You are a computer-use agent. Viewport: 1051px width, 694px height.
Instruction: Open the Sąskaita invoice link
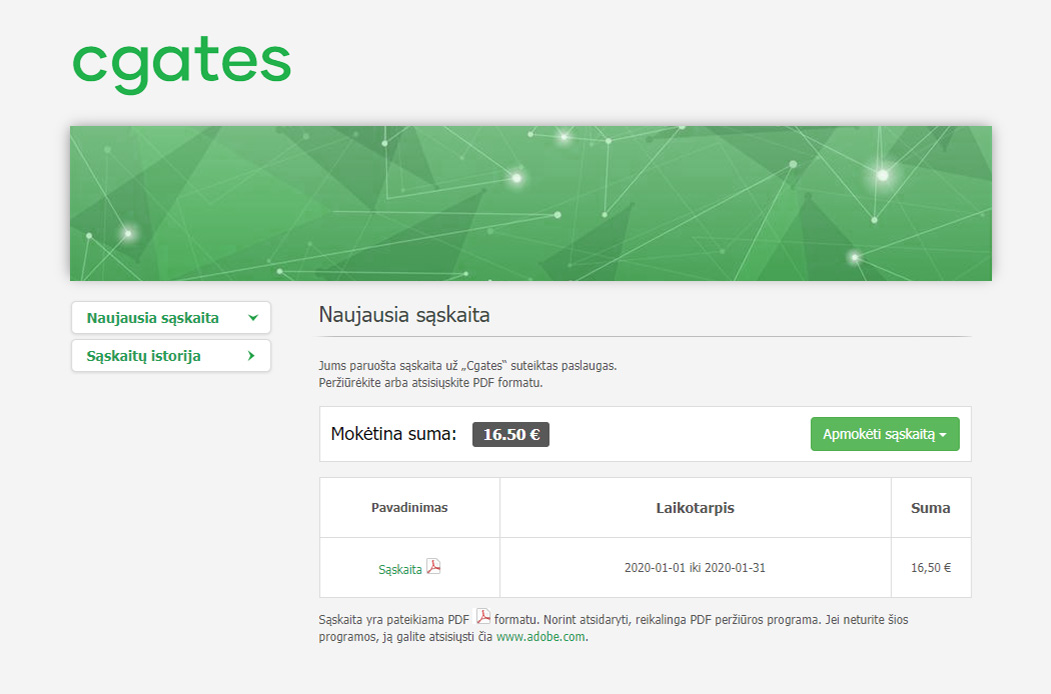pos(400,569)
